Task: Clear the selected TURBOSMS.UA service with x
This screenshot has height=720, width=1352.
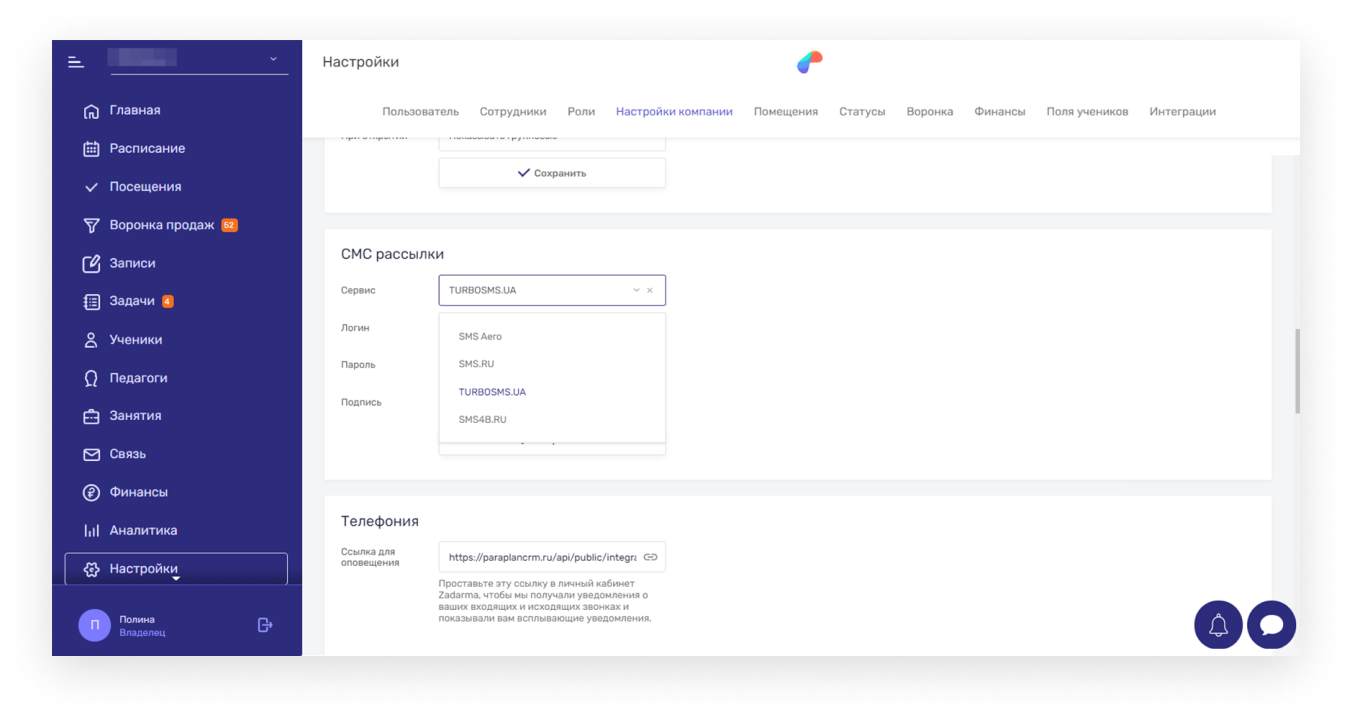Action: pos(650,291)
